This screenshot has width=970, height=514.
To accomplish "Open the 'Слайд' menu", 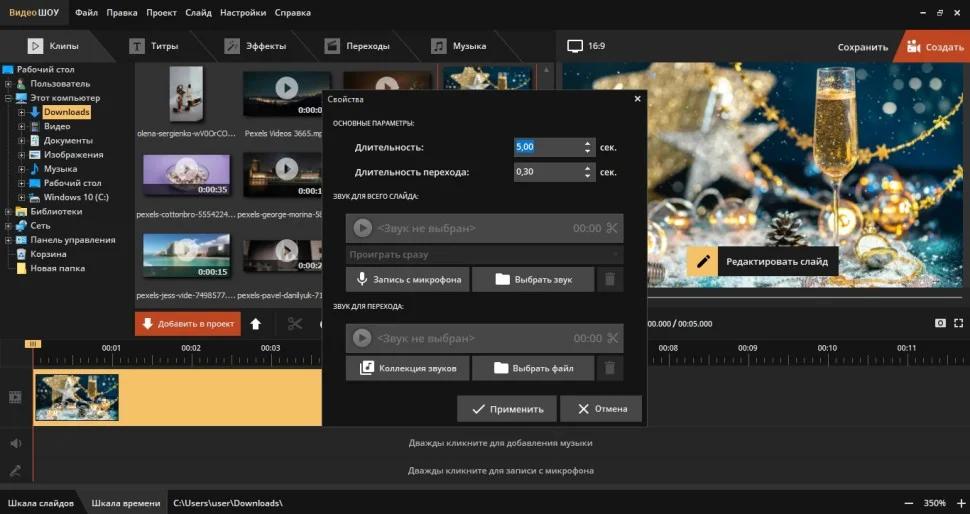I will (x=198, y=13).
